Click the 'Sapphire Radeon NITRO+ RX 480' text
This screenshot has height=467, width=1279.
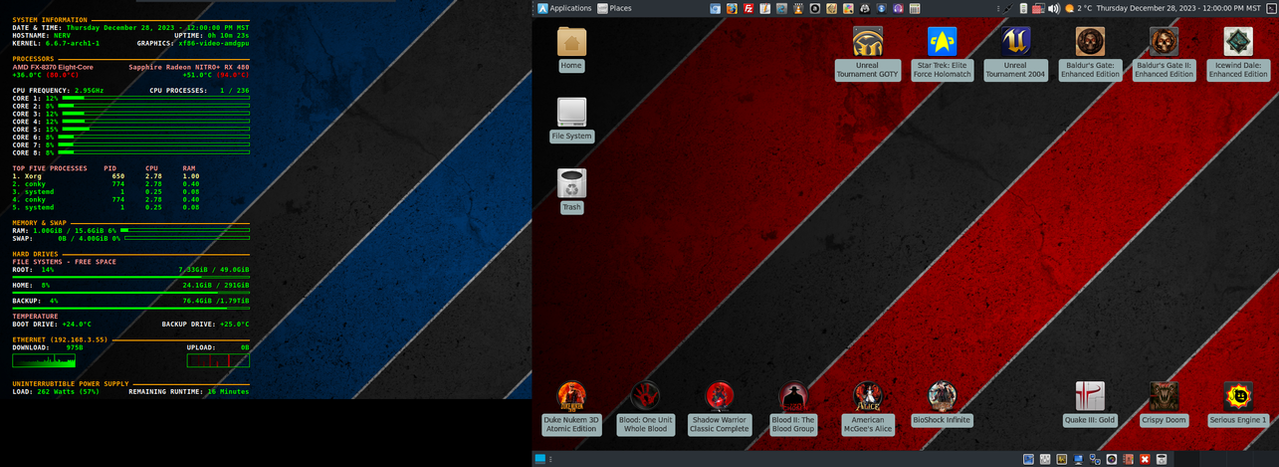click(x=189, y=66)
